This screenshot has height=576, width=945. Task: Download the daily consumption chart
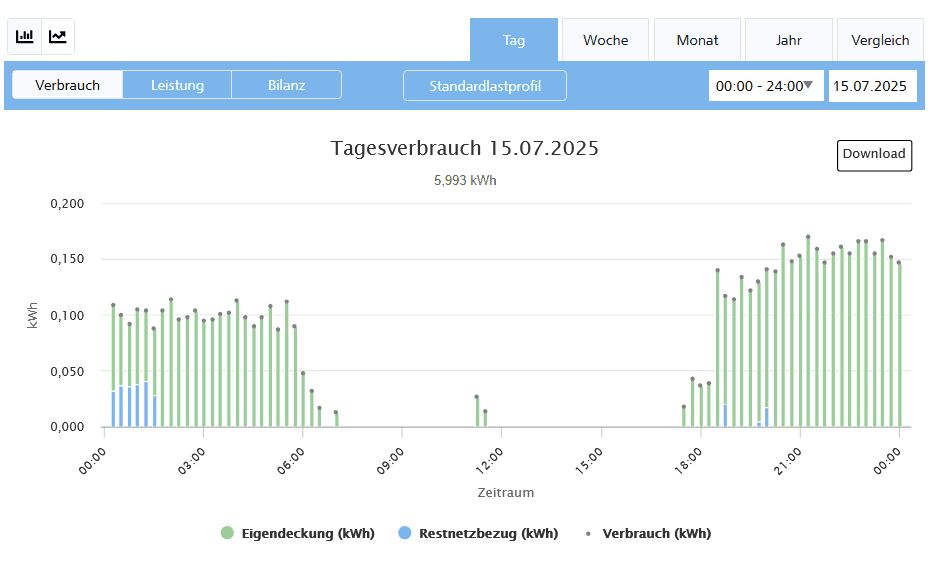(874, 154)
